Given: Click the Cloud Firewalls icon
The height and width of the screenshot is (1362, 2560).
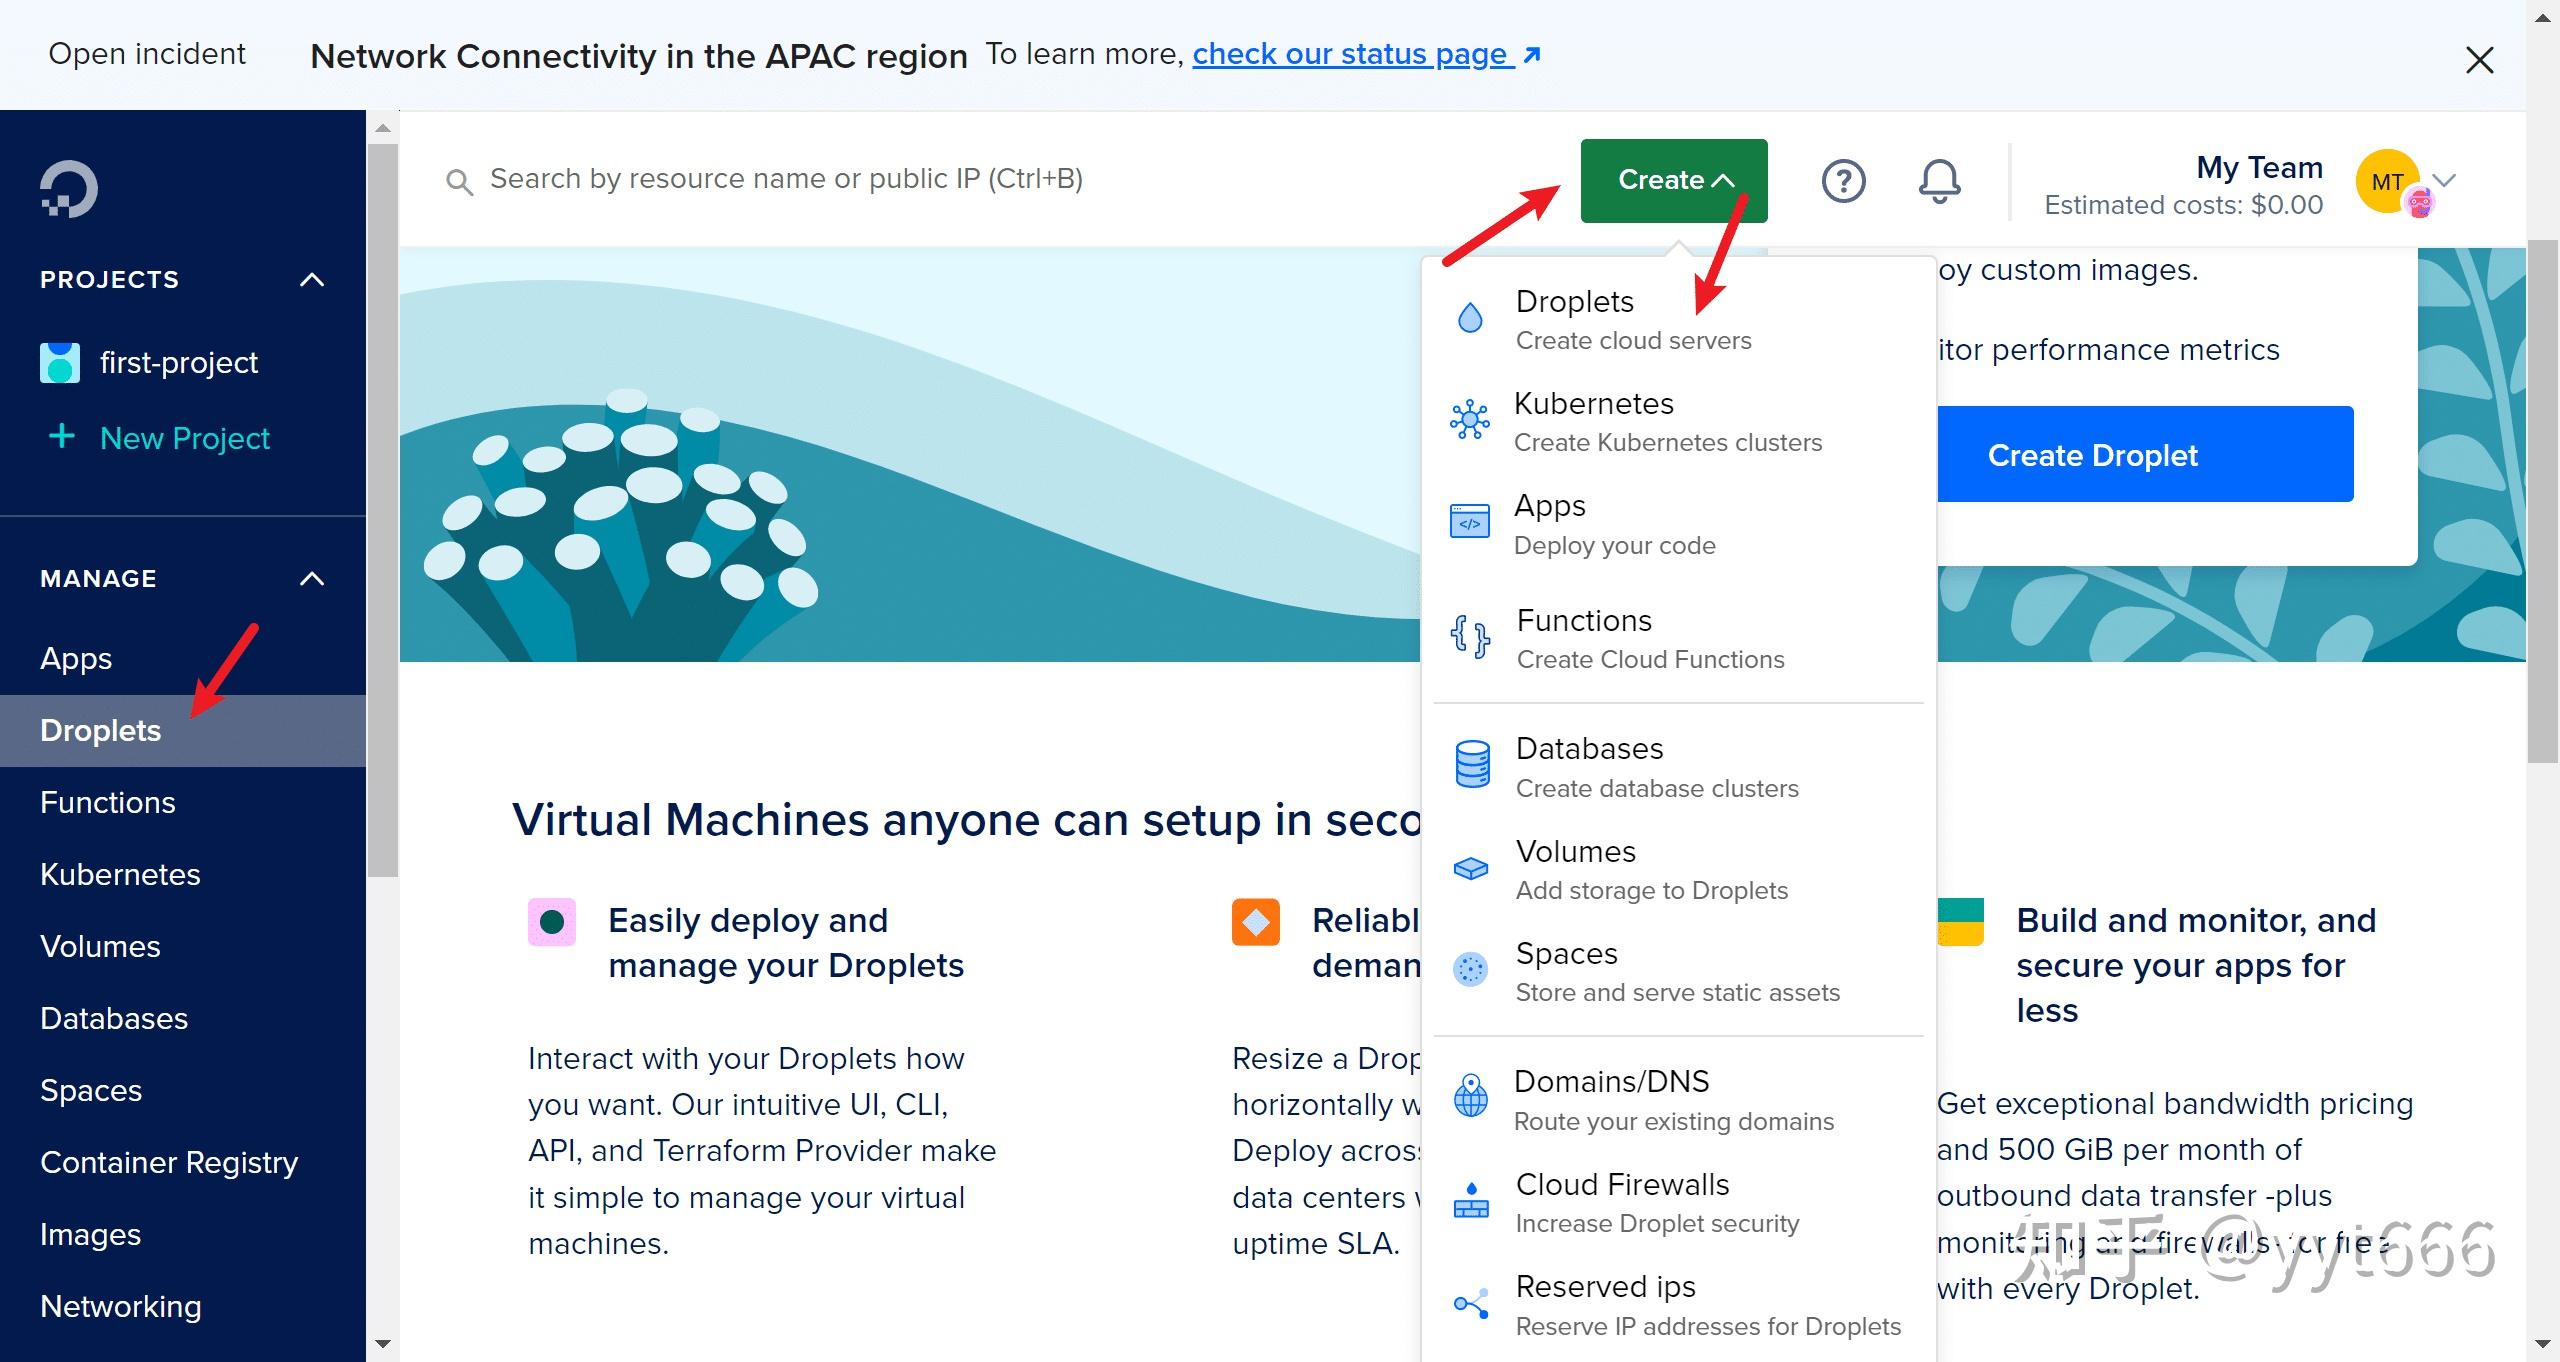Looking at the screenshot, I should [x=1470, y=1201].
